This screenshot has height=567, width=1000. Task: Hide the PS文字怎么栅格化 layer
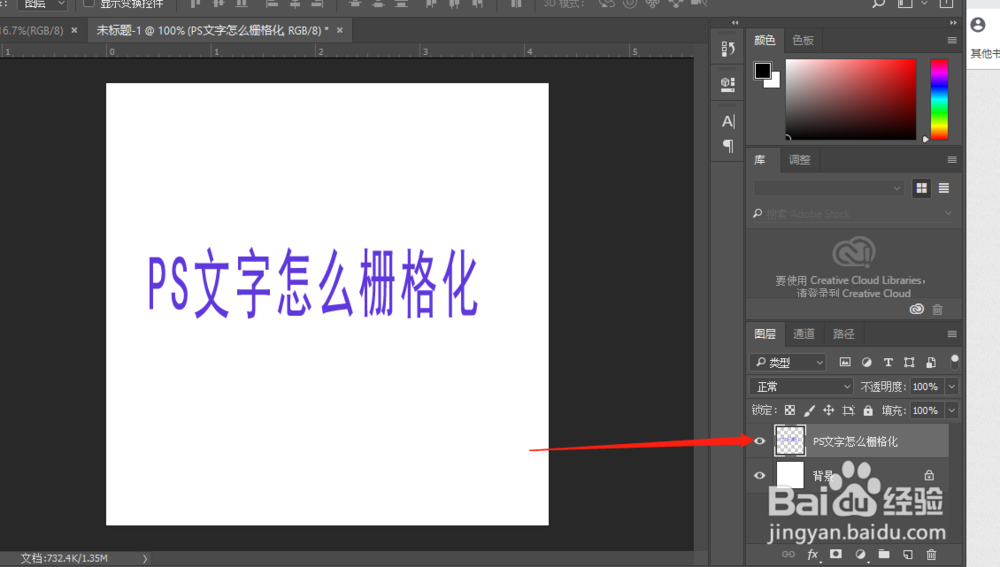point(760,441)
